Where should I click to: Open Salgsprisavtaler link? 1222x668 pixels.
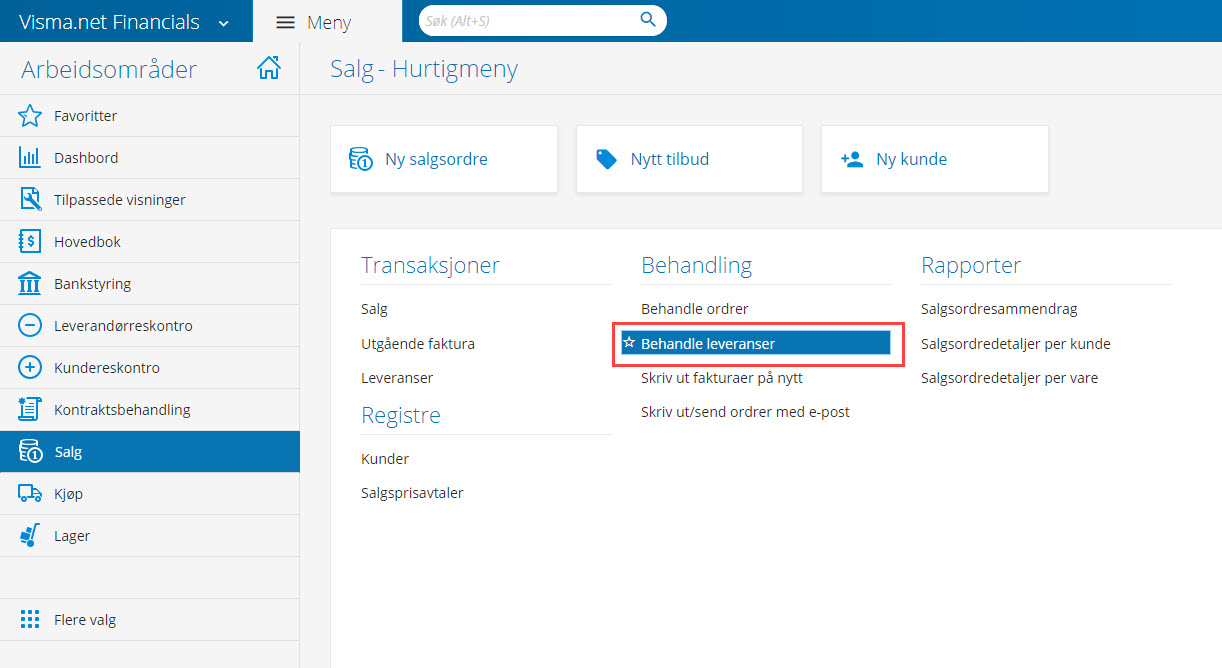point(412,493)
